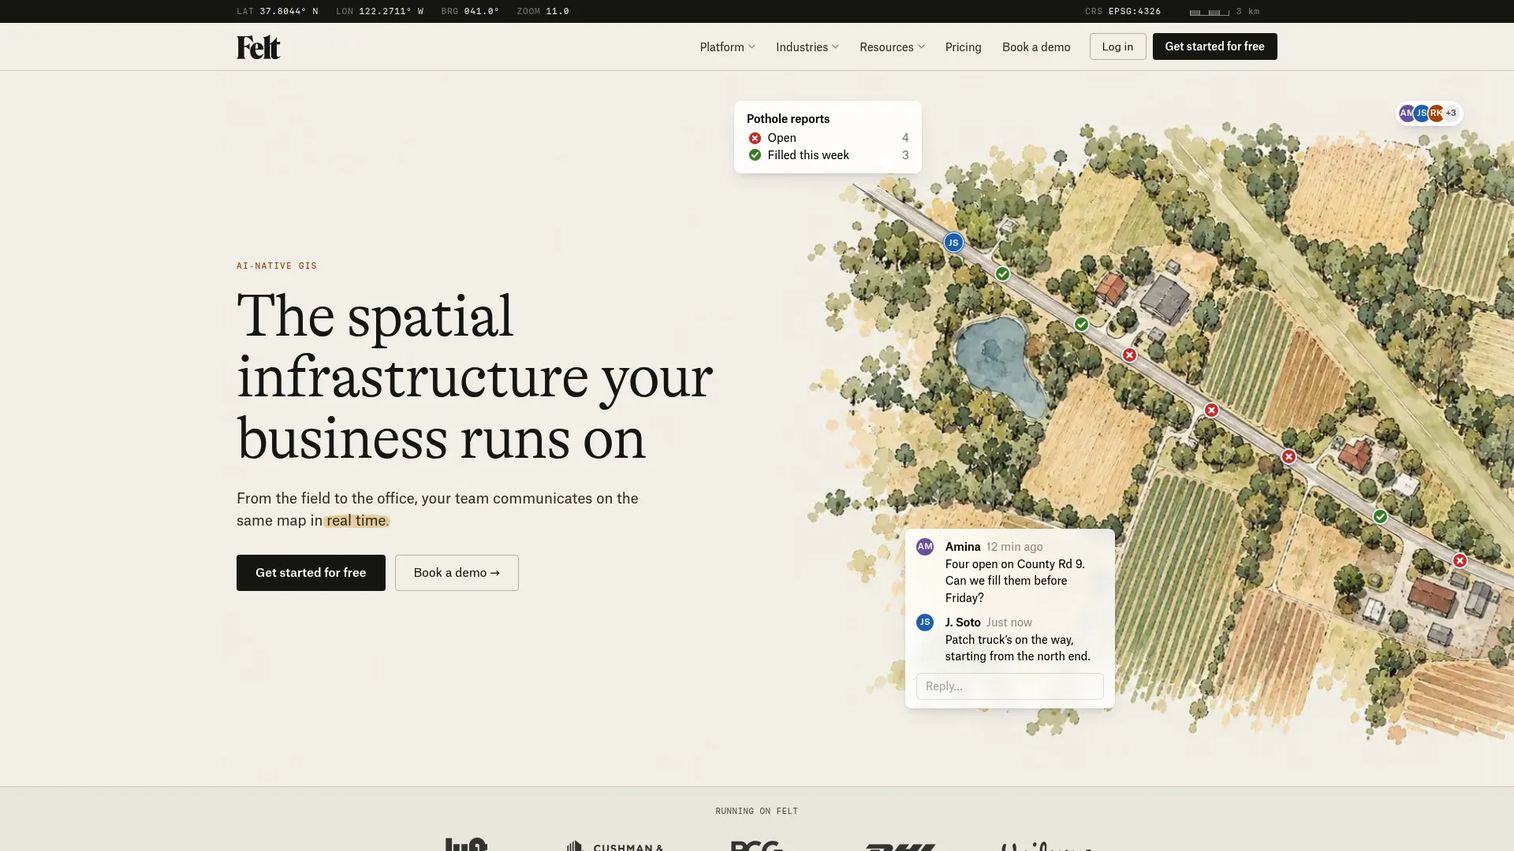Click the AM avatar in the collaborator stack
The height and width of the screenshot is (851, 1514).
point(1407,113)
